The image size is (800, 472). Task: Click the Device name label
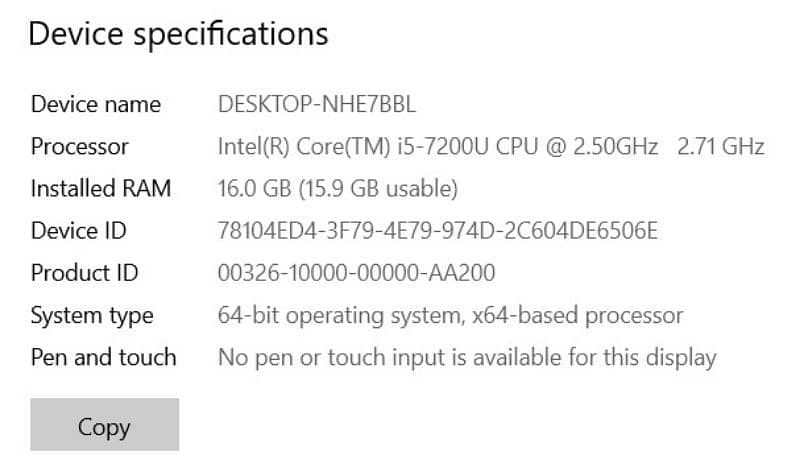[x=96, y=104]
